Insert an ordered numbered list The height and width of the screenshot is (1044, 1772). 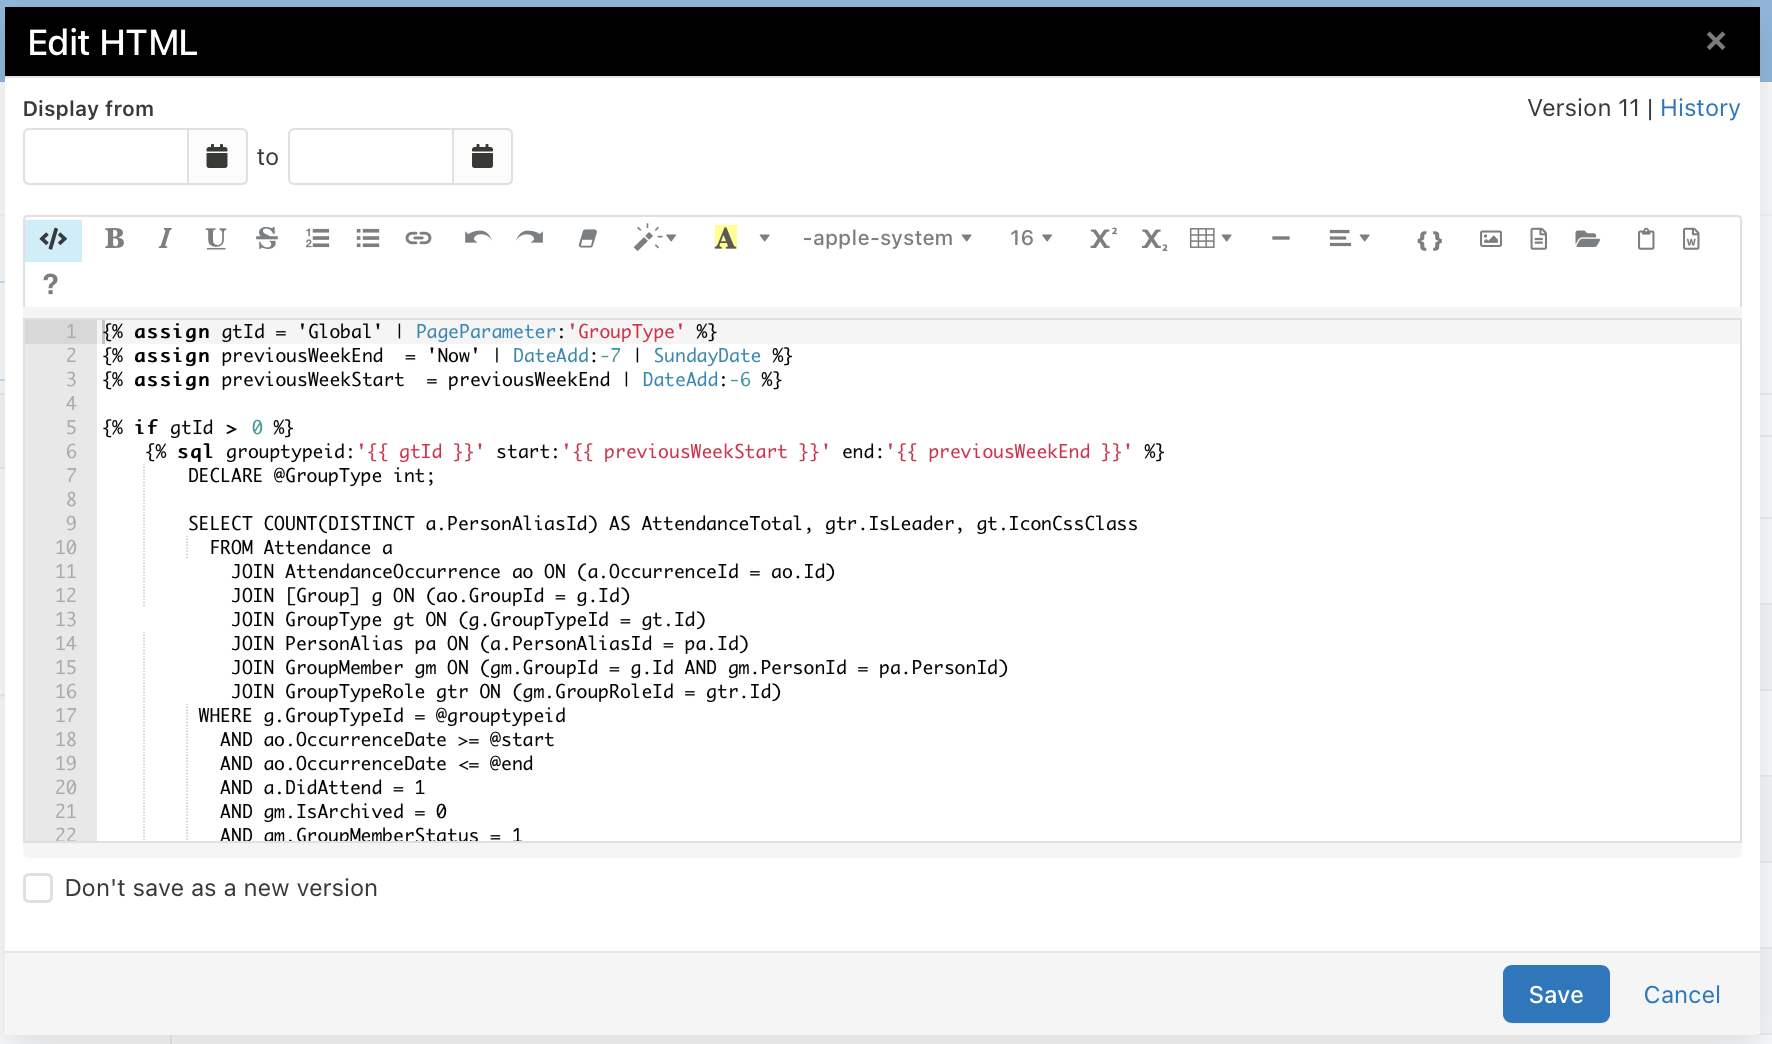317,239
